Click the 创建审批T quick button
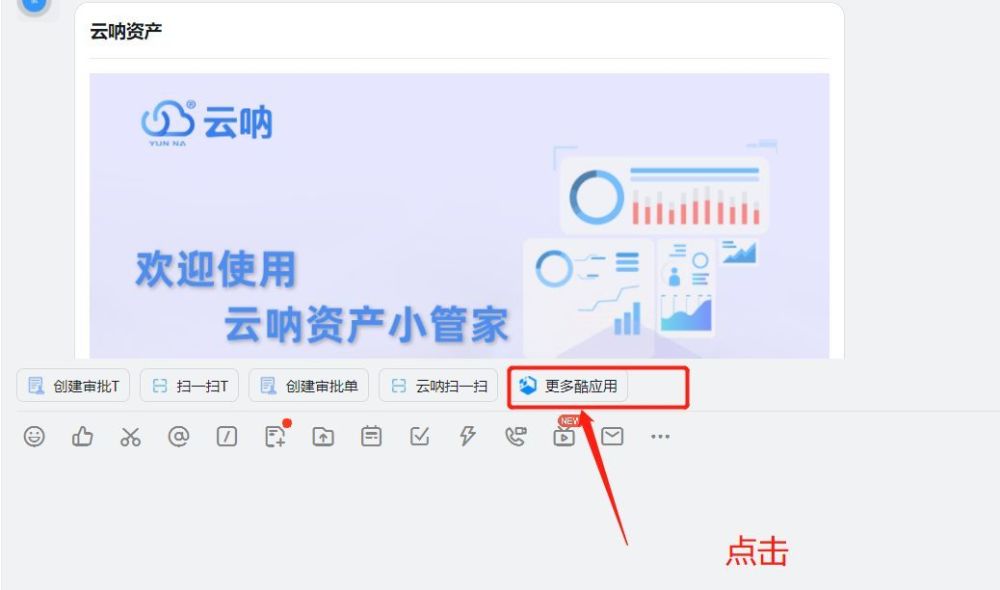This screenshot has height=590, width=1000. [x=73, y=386]
